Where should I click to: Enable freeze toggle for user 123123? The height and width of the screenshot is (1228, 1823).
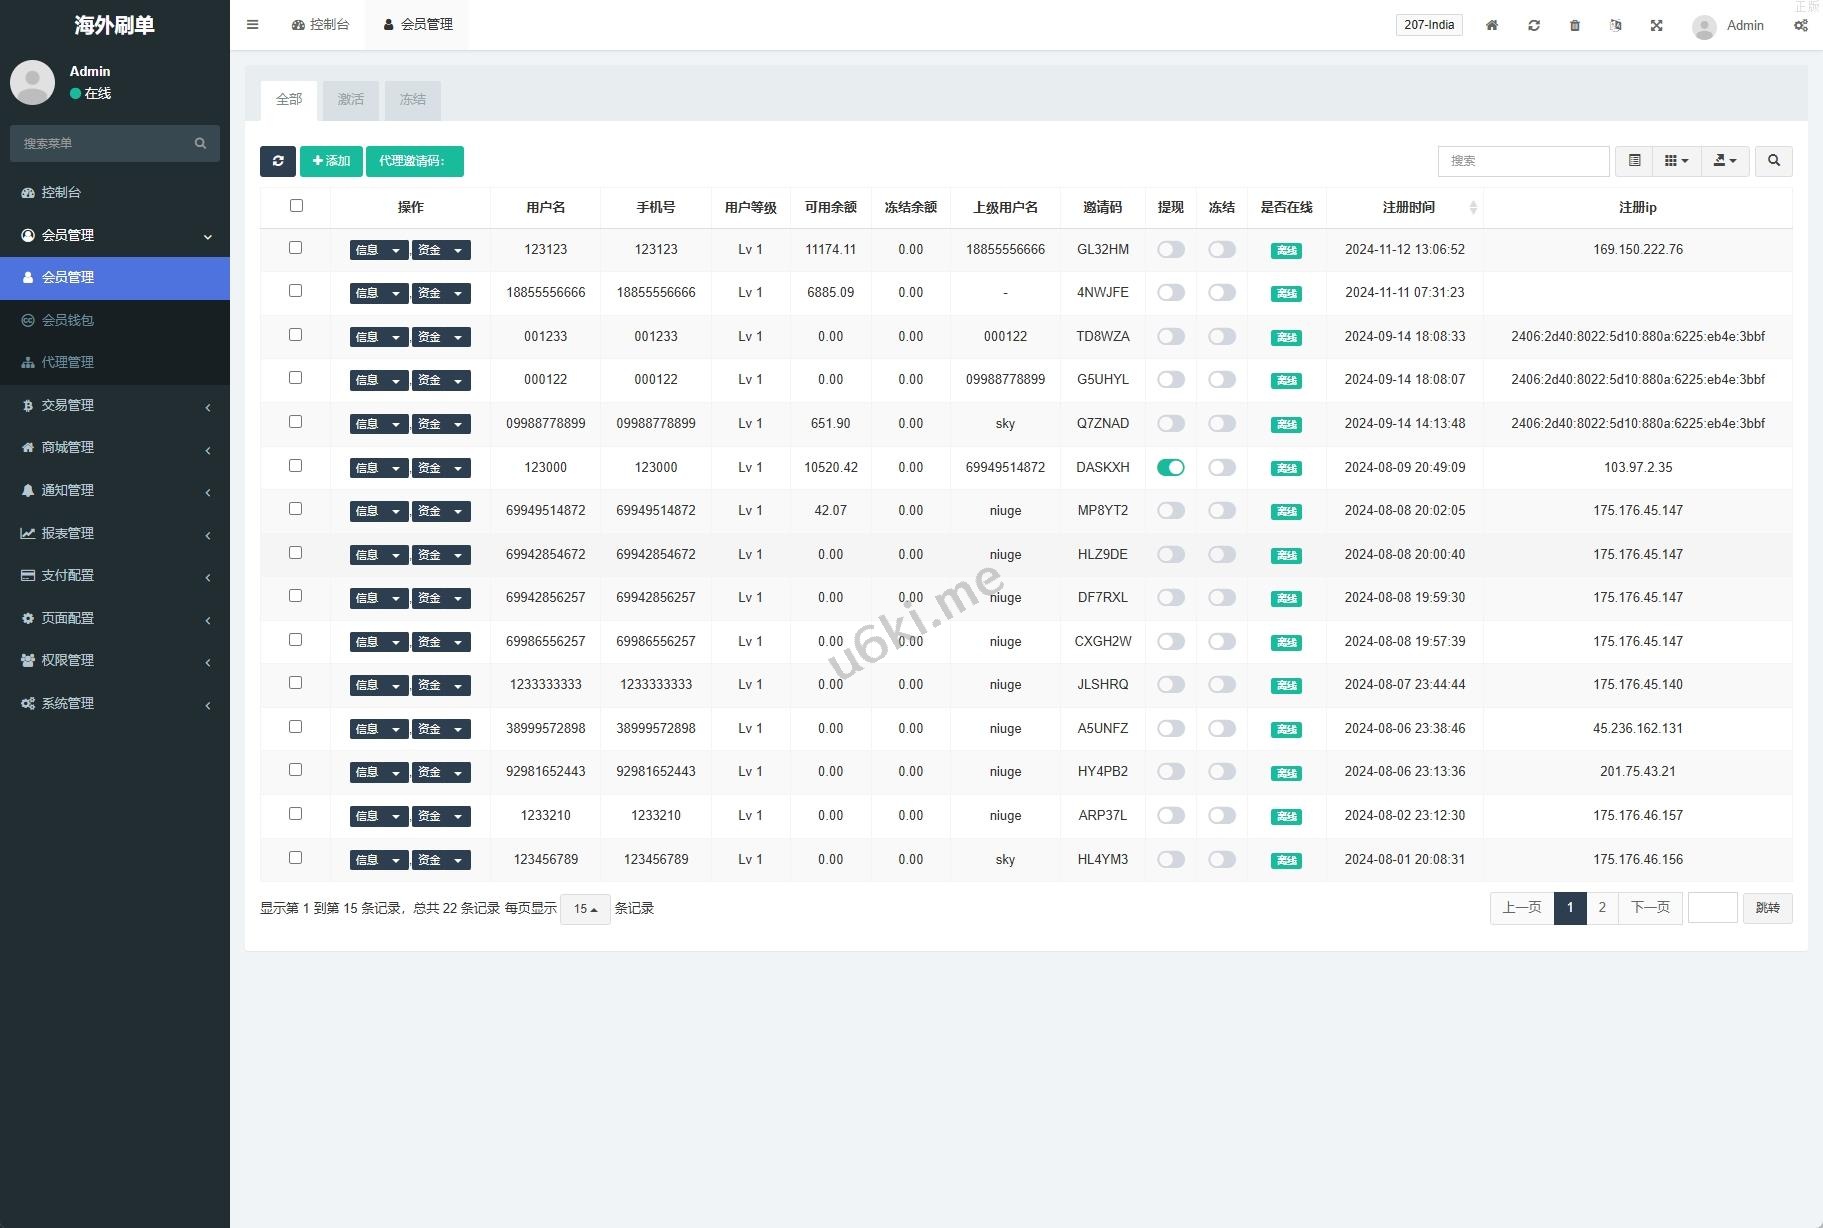pyautogui.click(x=1221, y=250)
